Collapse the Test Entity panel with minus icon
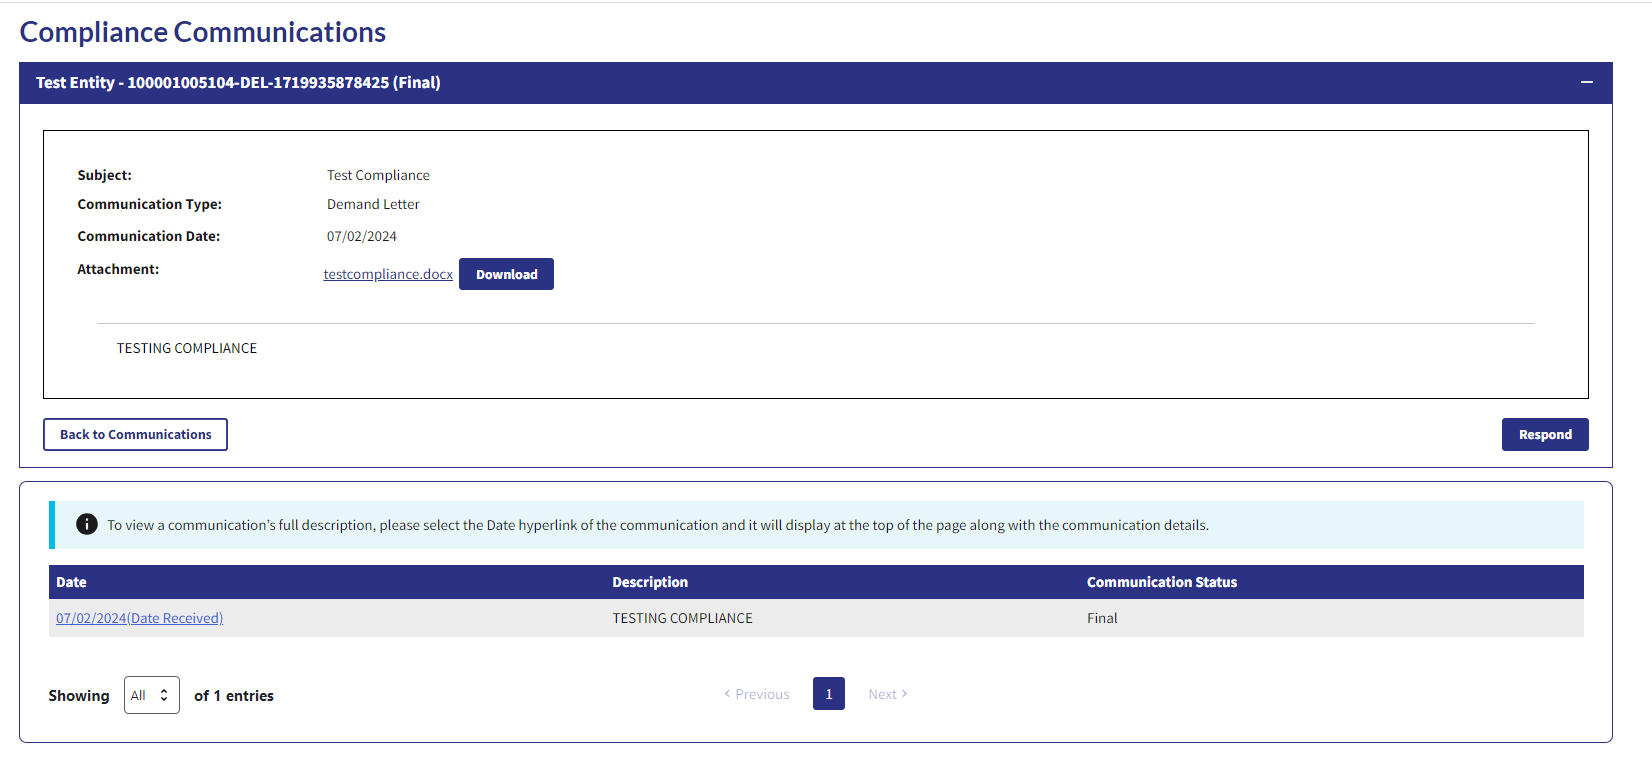The width and height of the screenshot is (1652, 774). pyautogui.click(x=1586, y=82)
